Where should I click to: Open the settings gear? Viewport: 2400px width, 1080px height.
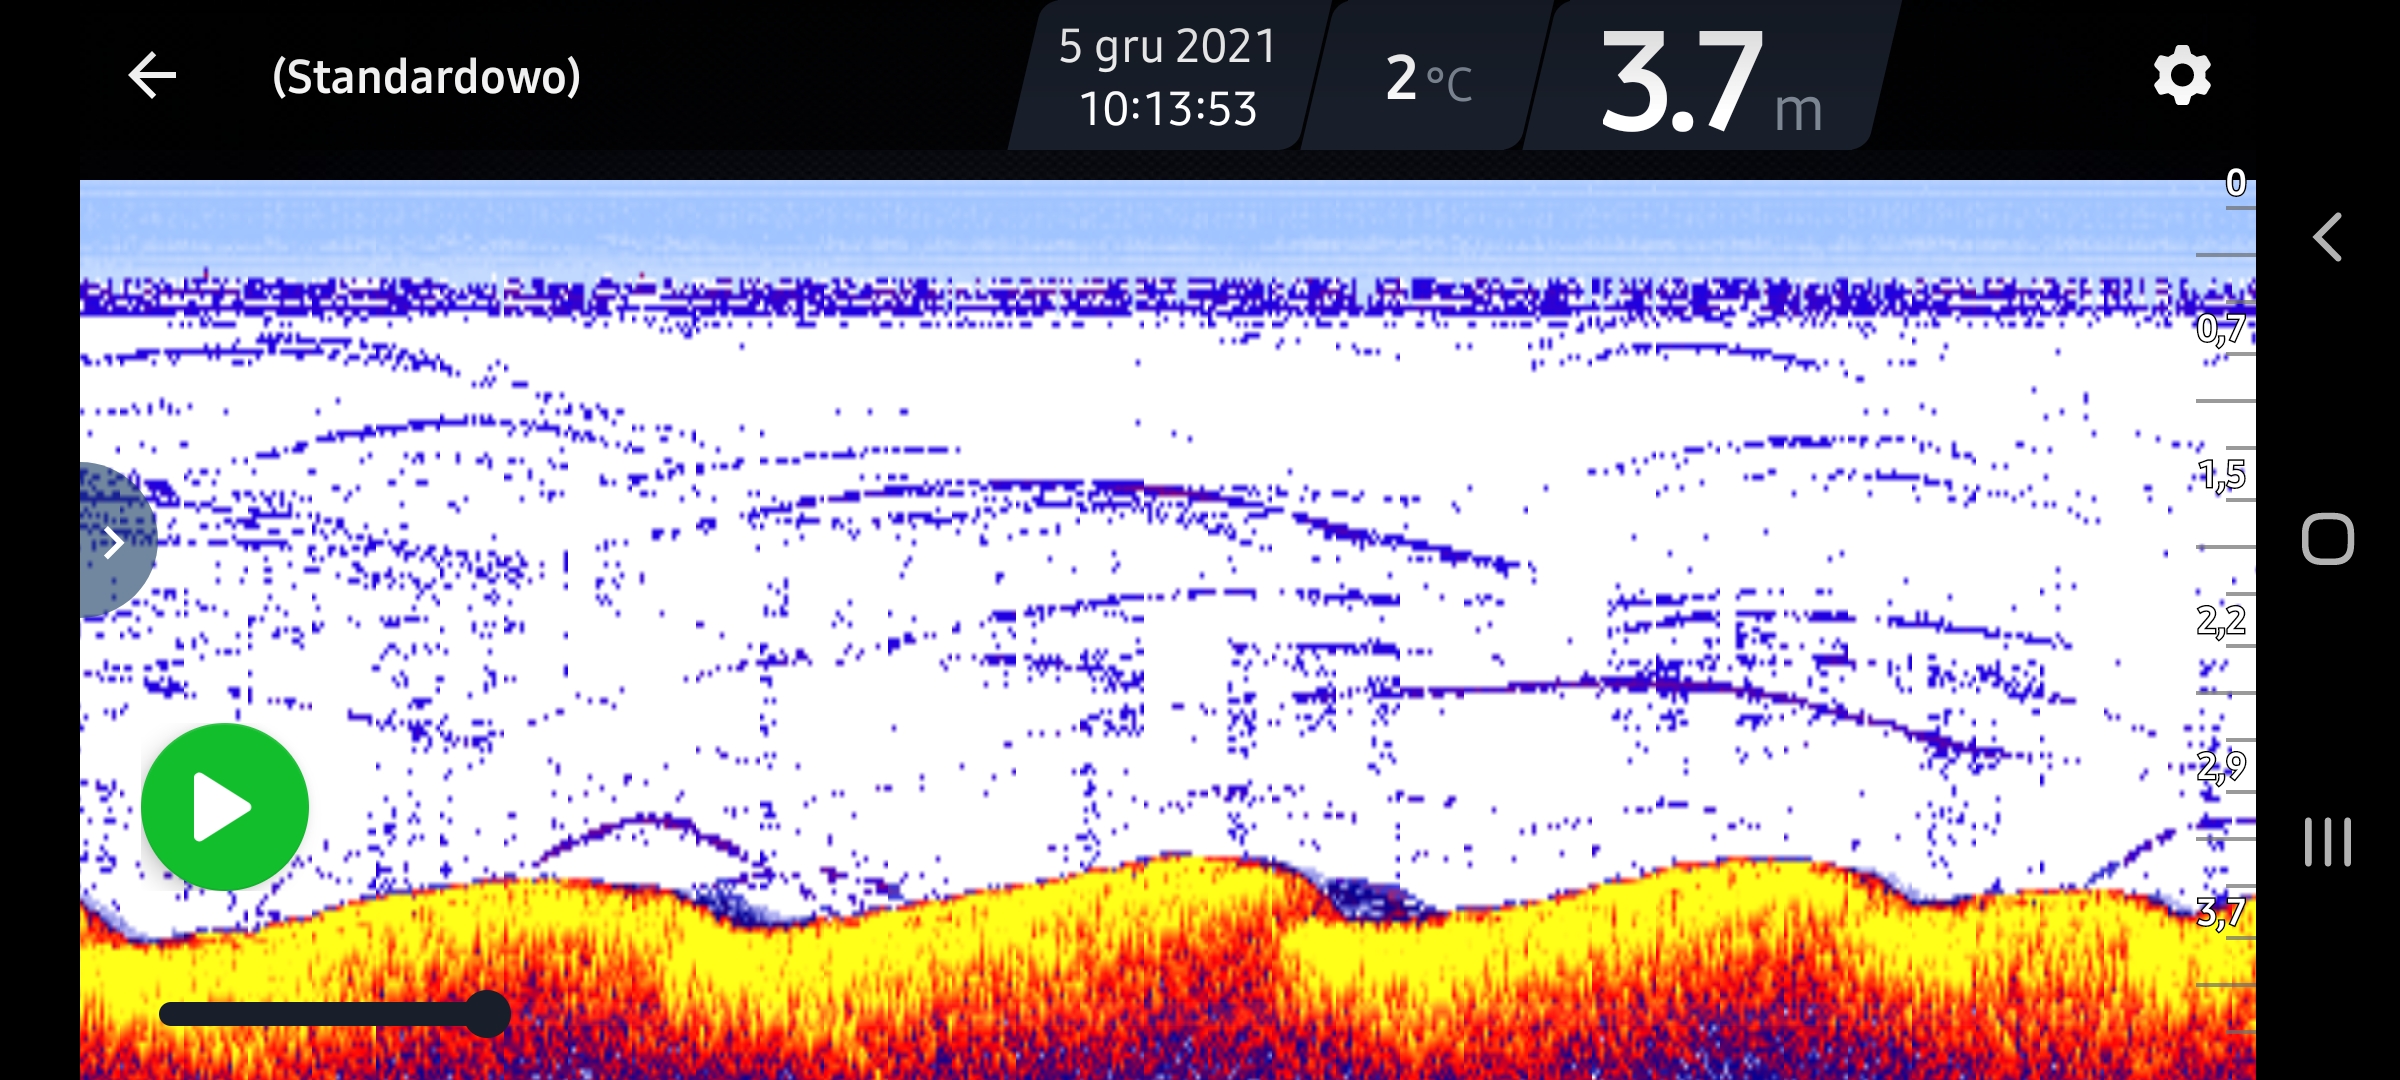click(2181, 76)
